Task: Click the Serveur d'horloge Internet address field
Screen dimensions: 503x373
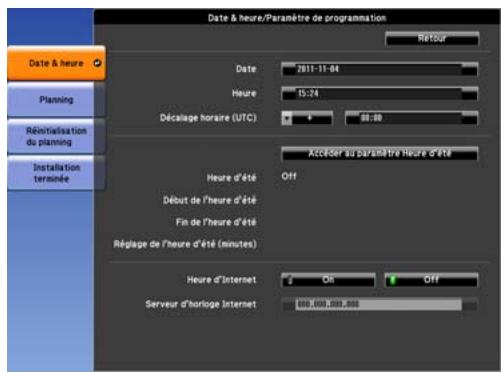Action: tap(379, 304)
